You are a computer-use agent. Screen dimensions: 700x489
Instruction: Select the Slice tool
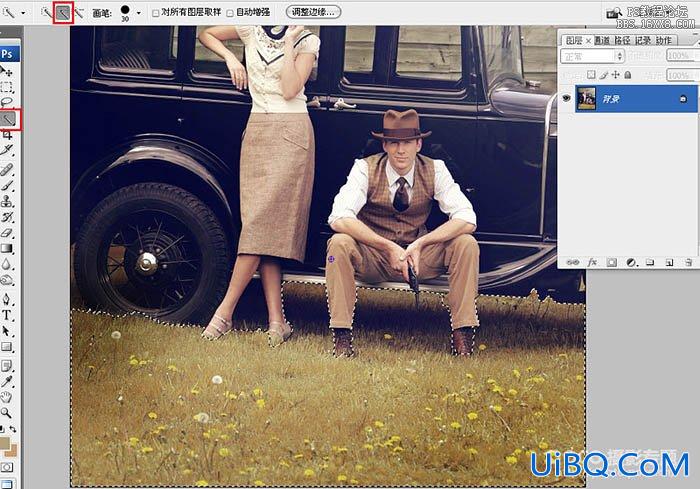pyautogui.click(x=7, y=150)
